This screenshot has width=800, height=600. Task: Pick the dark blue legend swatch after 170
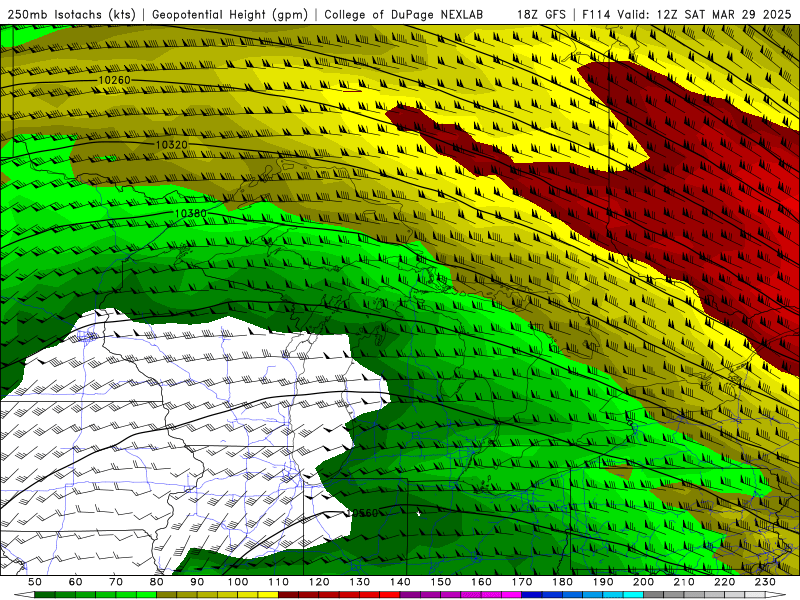[x=532, y=595]
